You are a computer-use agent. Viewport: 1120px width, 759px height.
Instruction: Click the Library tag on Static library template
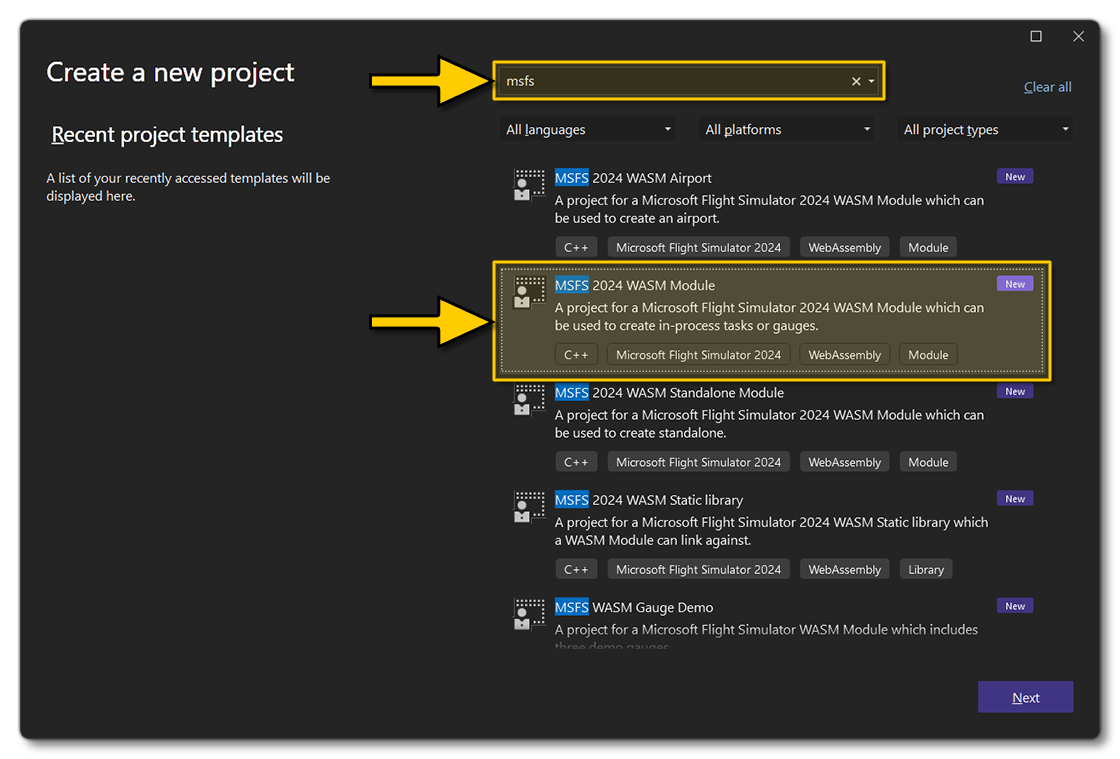point(925,570)
